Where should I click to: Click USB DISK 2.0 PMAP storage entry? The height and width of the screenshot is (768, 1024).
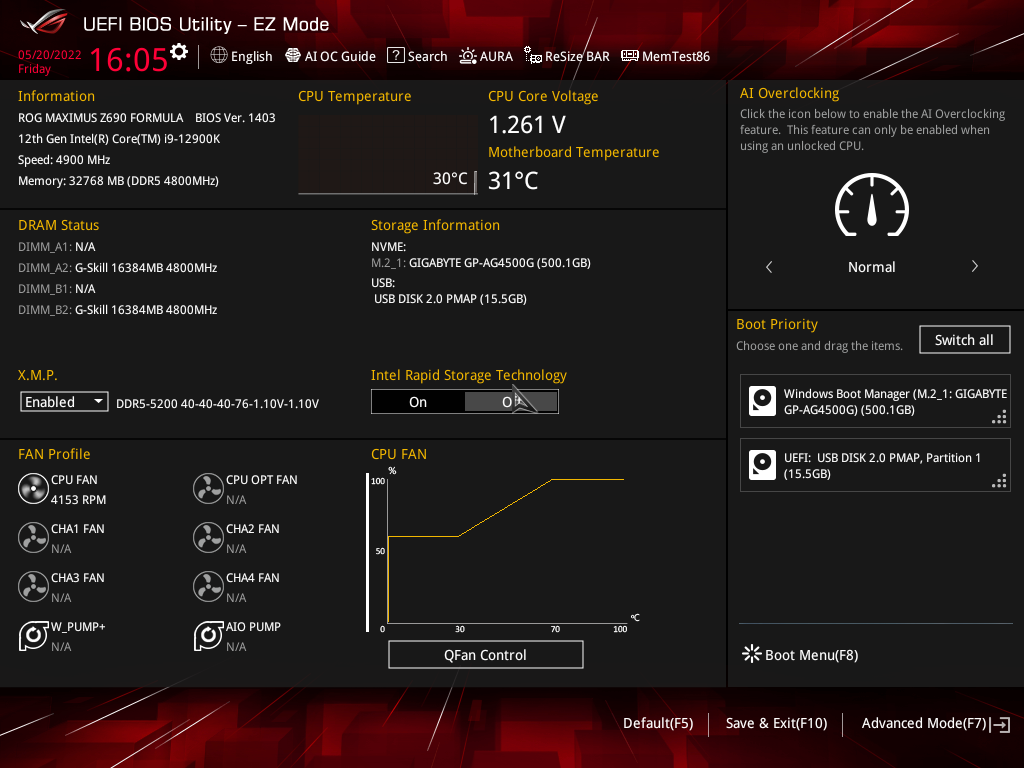tap(450, 298)
